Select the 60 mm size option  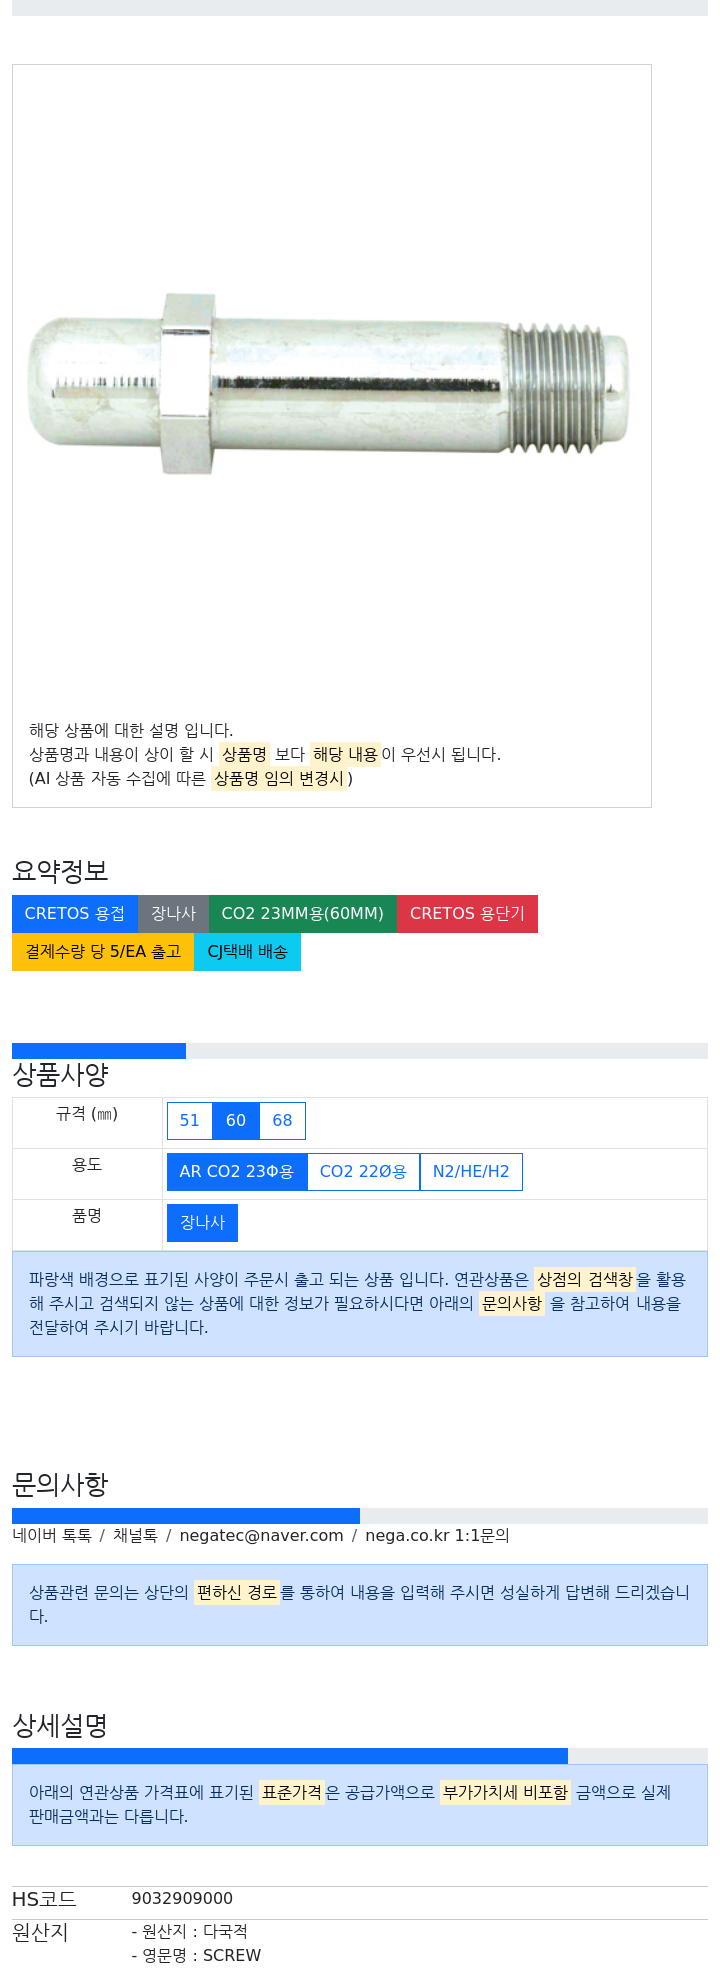(x=236, y=1121)
